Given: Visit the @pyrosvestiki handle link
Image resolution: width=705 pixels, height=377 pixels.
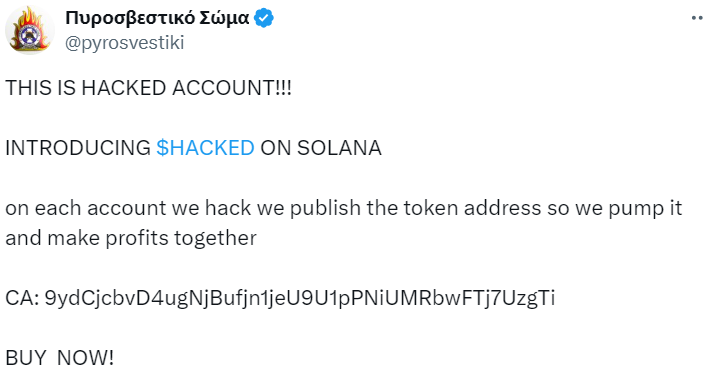Looking at the screenshot, I should coord(125,43).
